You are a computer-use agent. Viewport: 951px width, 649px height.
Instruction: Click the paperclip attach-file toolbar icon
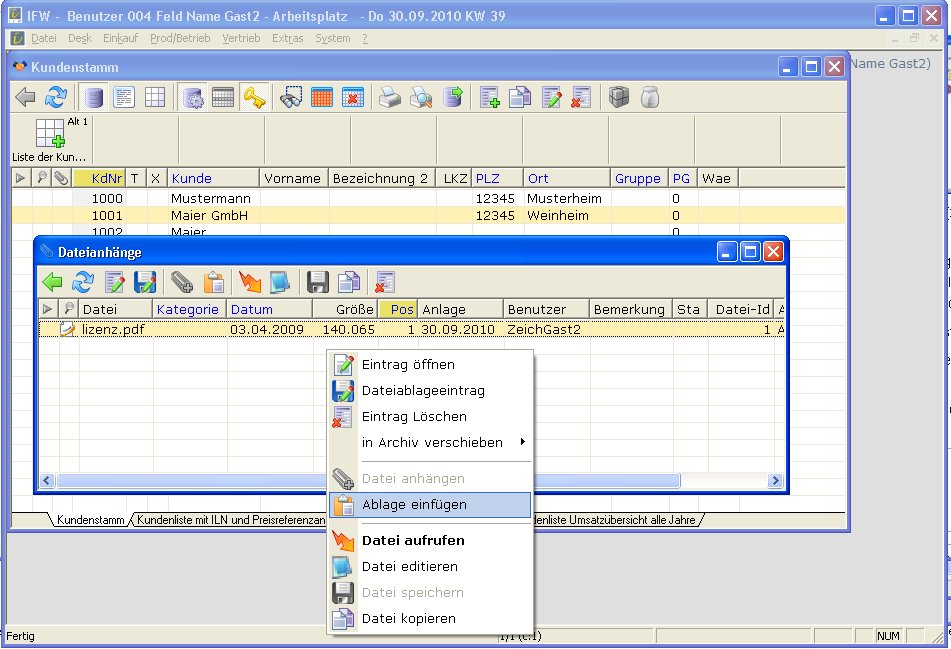pos(182,282)
